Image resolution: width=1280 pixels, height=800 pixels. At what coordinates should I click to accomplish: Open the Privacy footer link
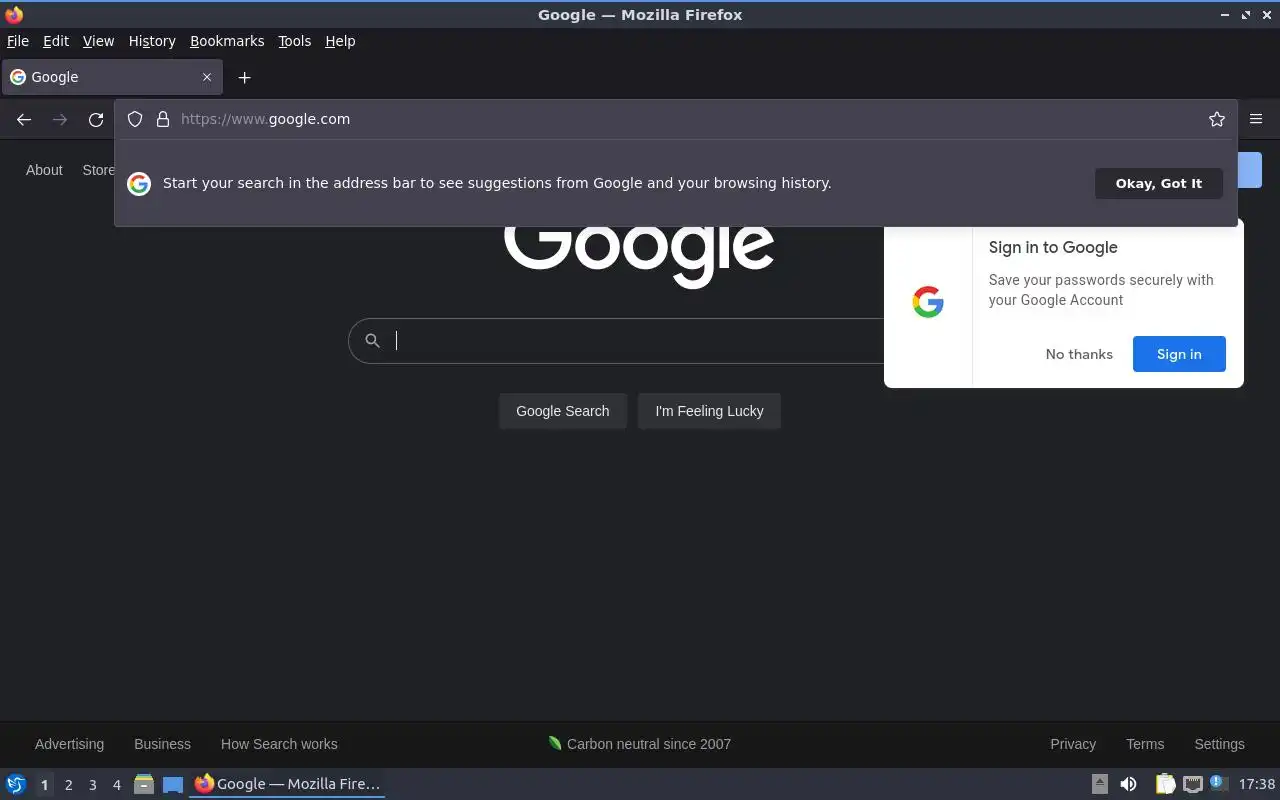click(x=1073, y=744)
